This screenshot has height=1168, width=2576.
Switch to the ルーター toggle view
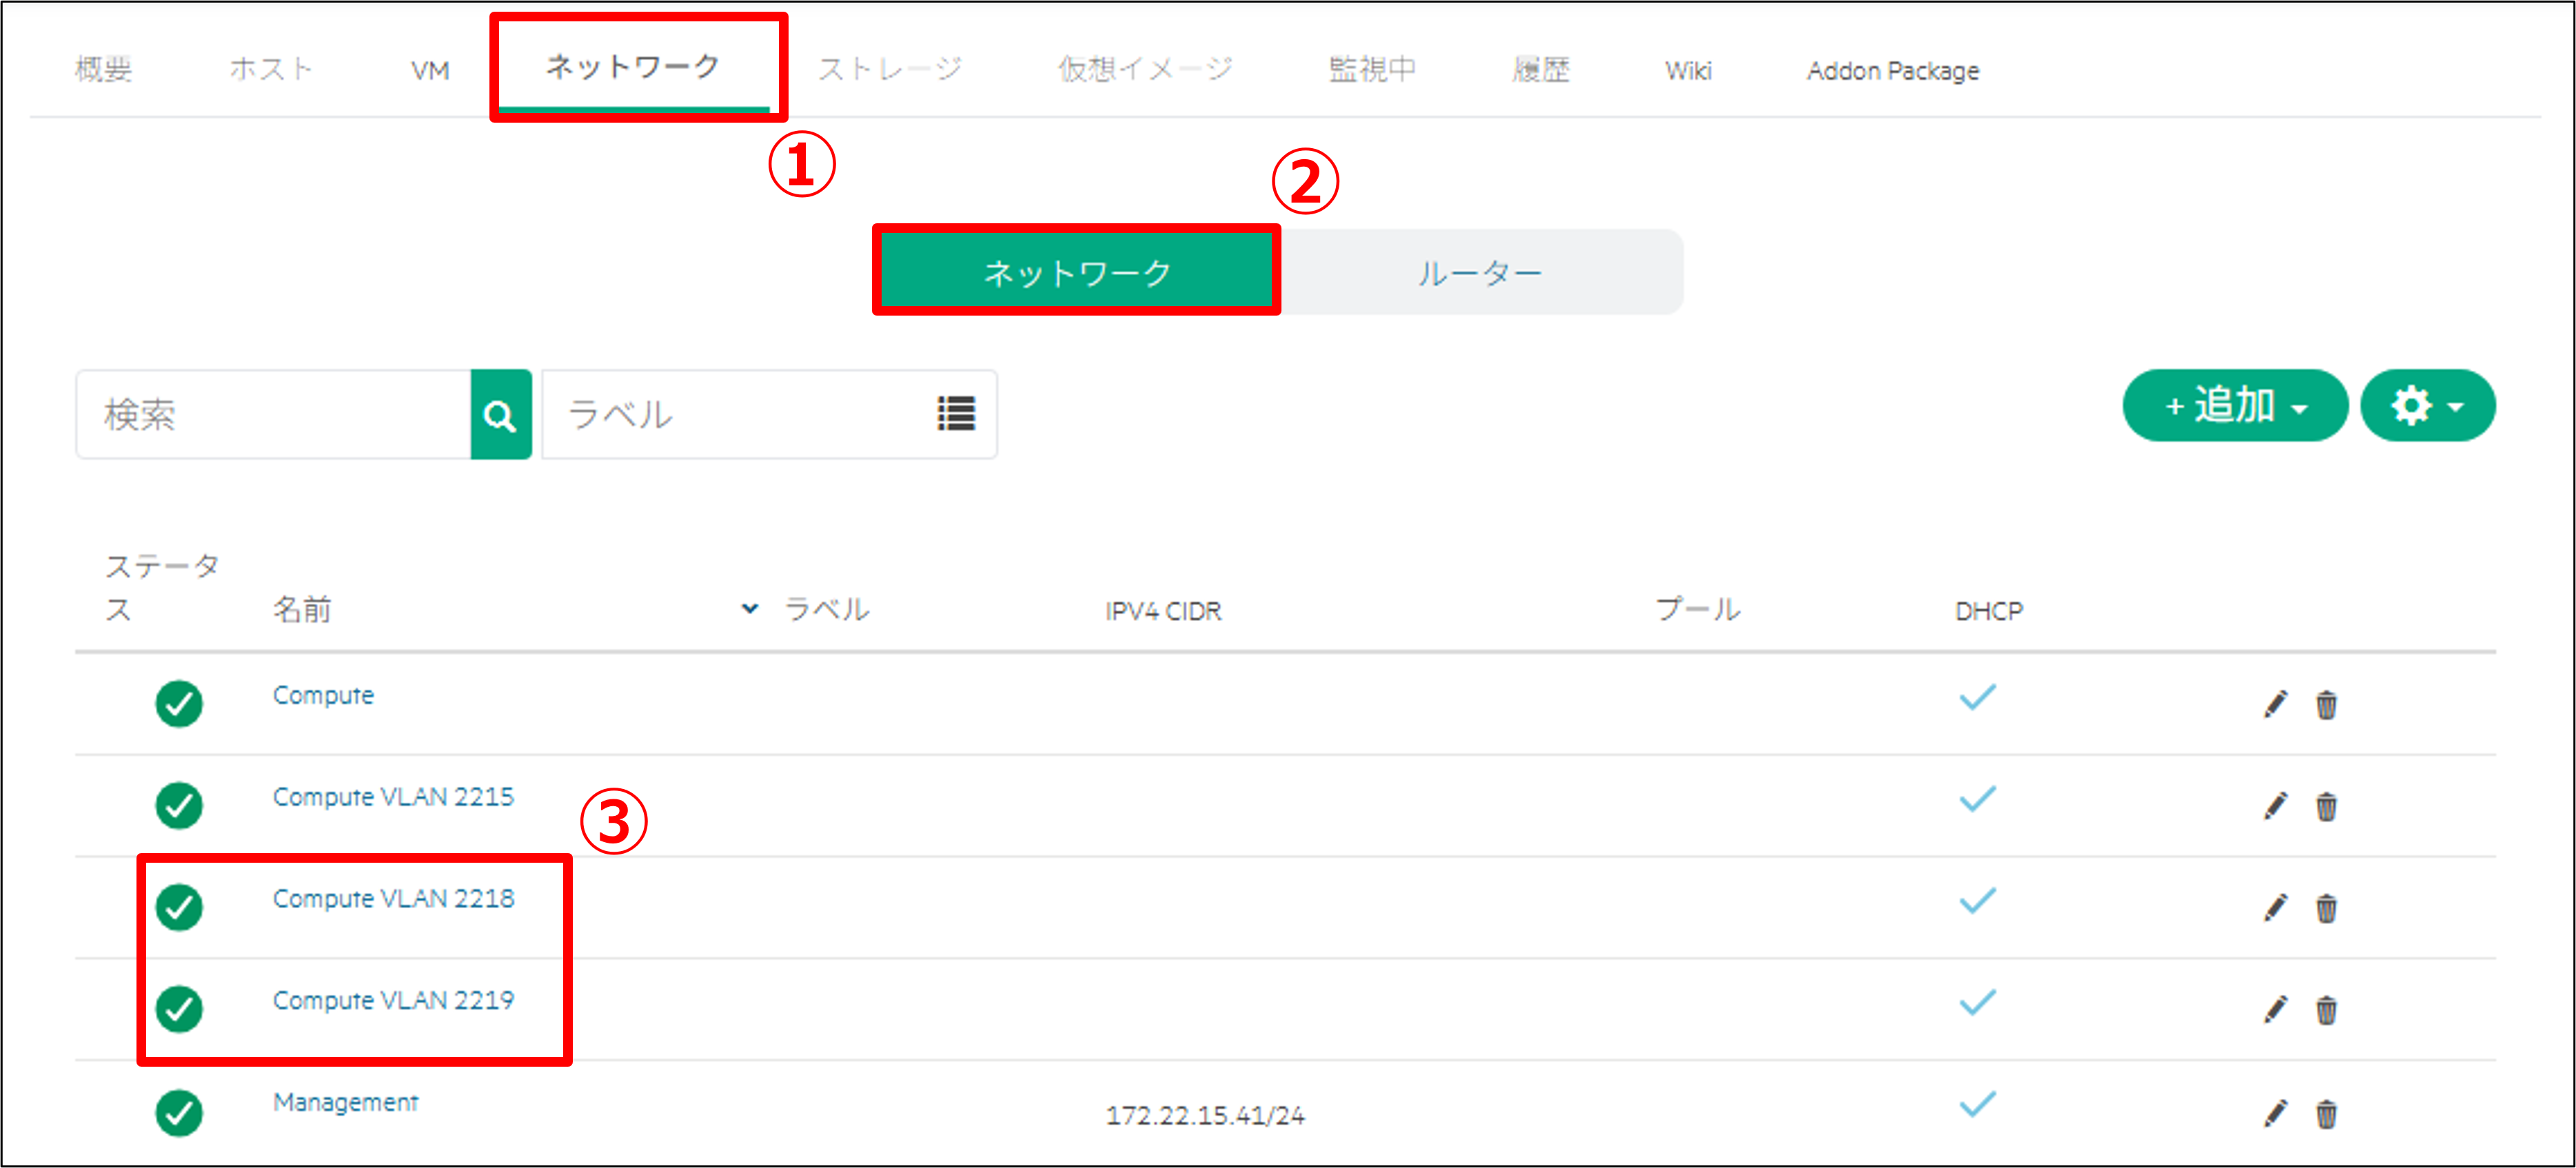pos(1479,273)
